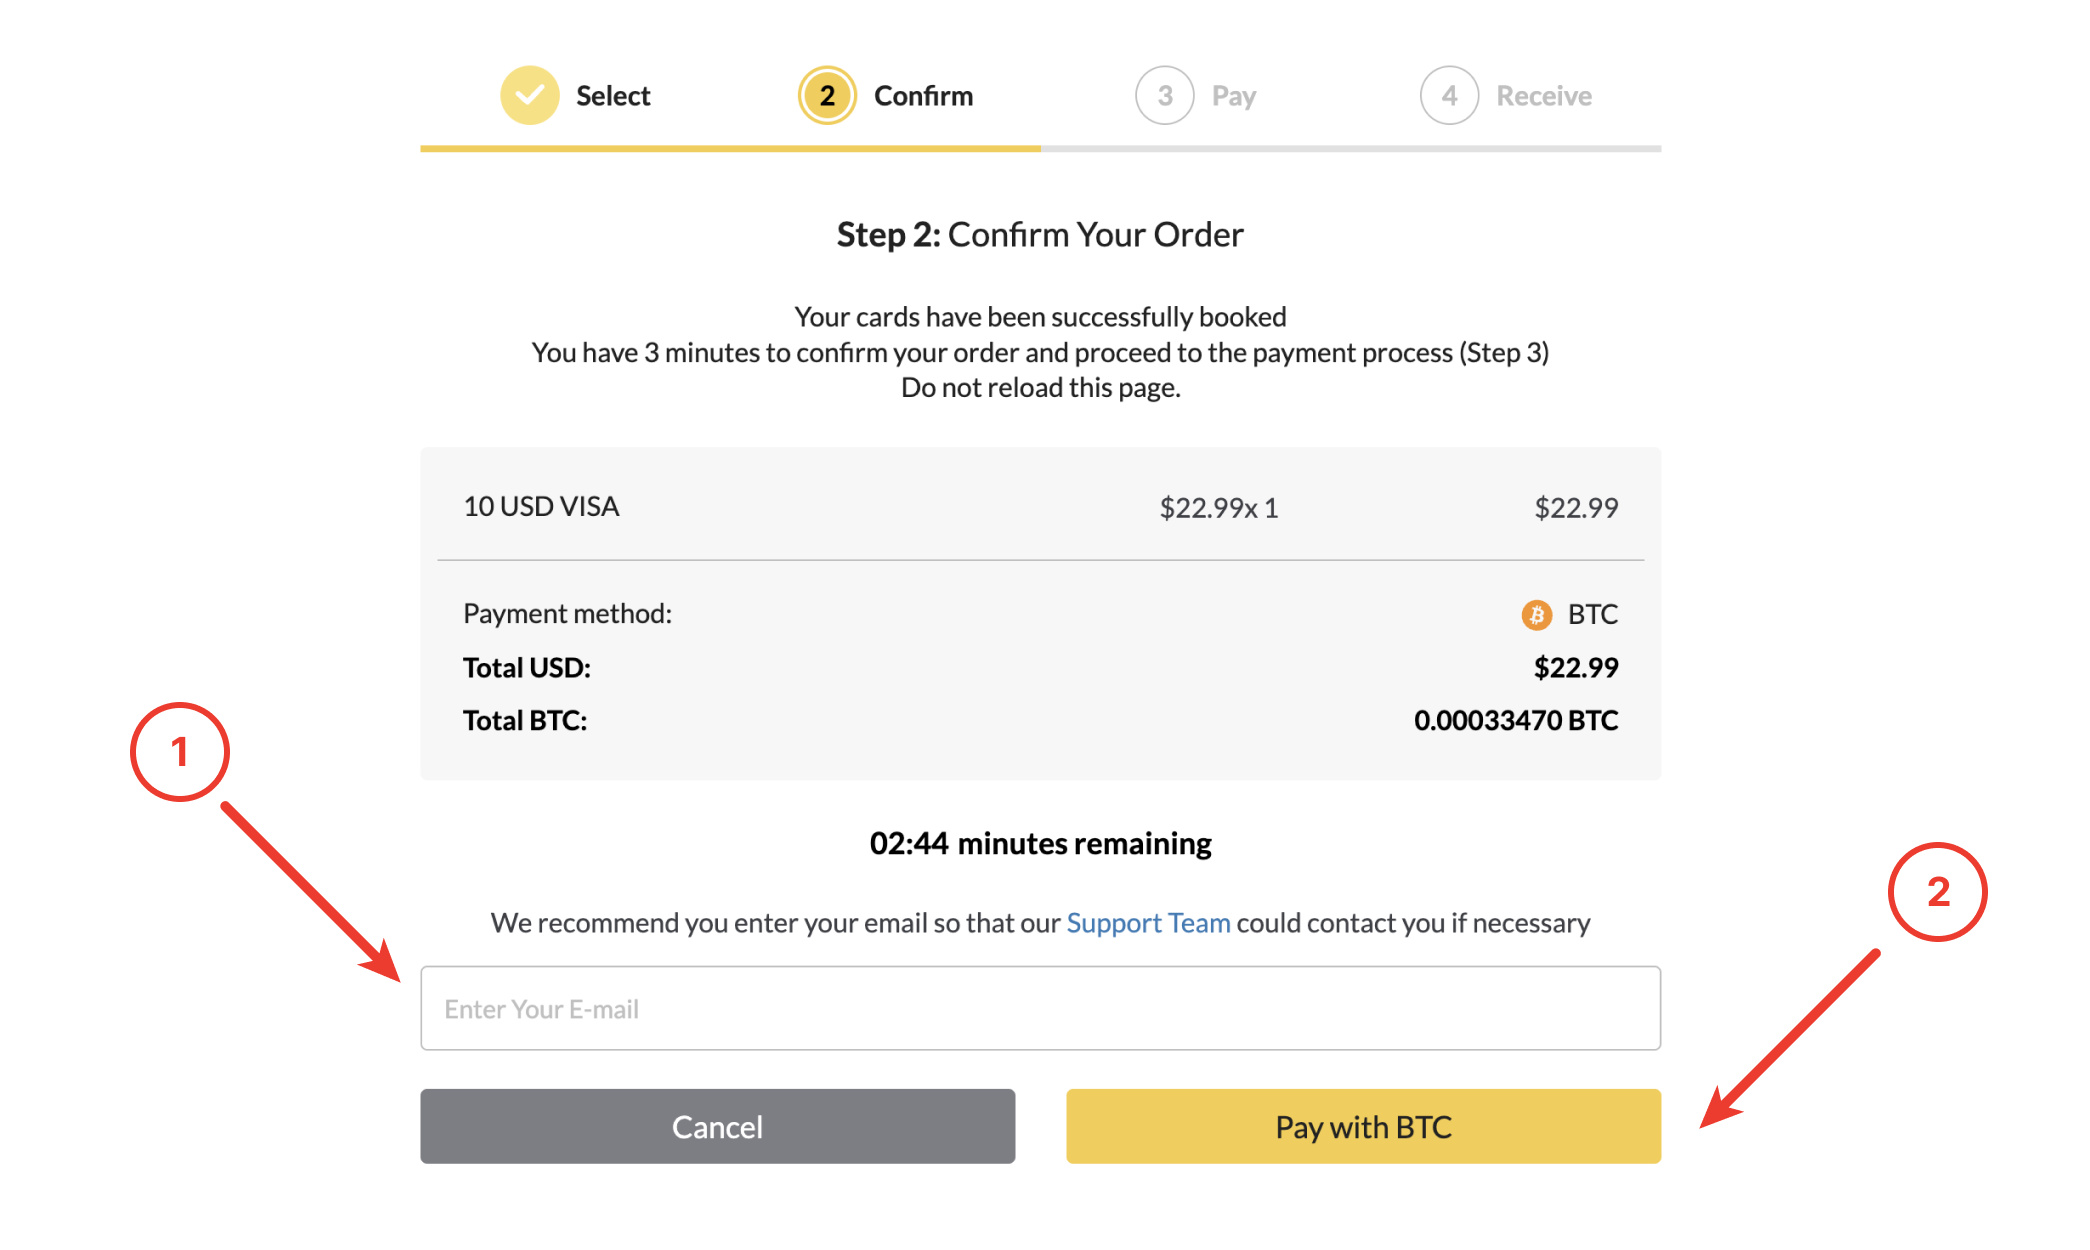Focus the Enter Your E-mail field
The height and width of the screenshot is (1250, 2090).
[1040, 1008]
